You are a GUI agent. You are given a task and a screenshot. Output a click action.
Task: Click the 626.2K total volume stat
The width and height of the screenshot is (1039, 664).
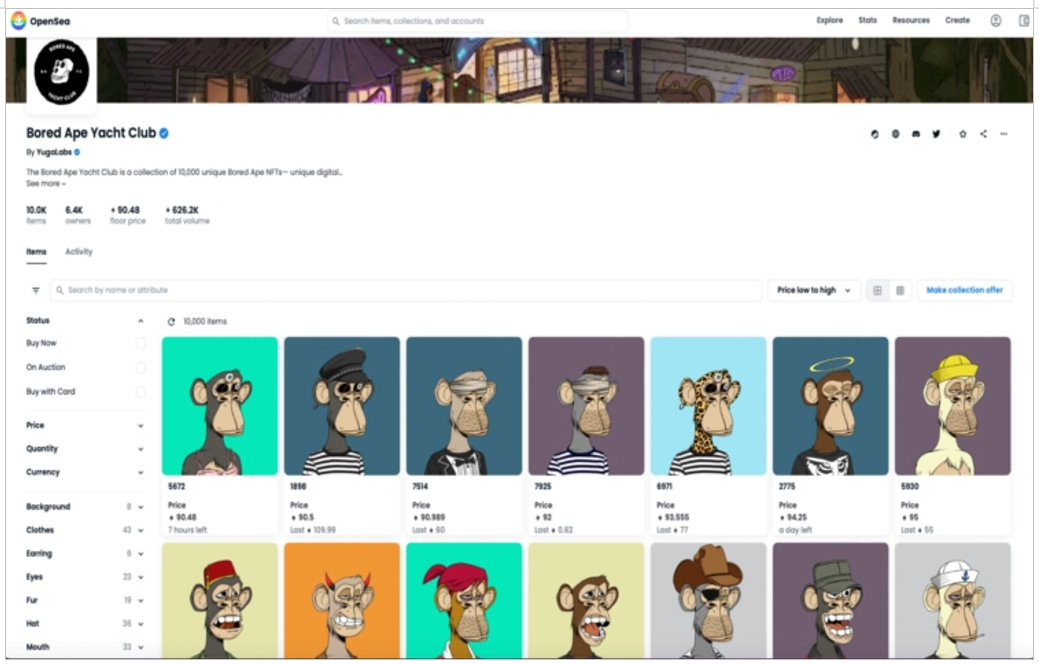coord(187,215)
